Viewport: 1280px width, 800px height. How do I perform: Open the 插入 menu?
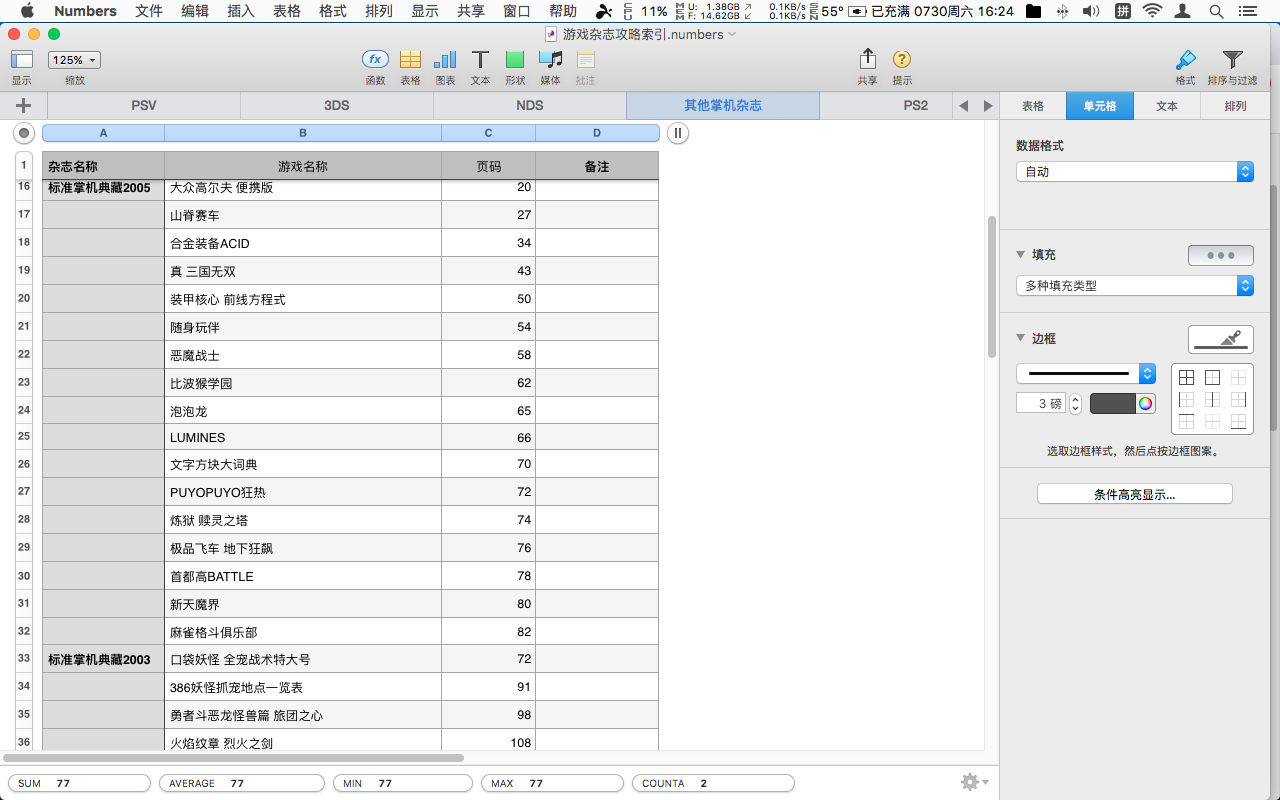coord(241,12)
